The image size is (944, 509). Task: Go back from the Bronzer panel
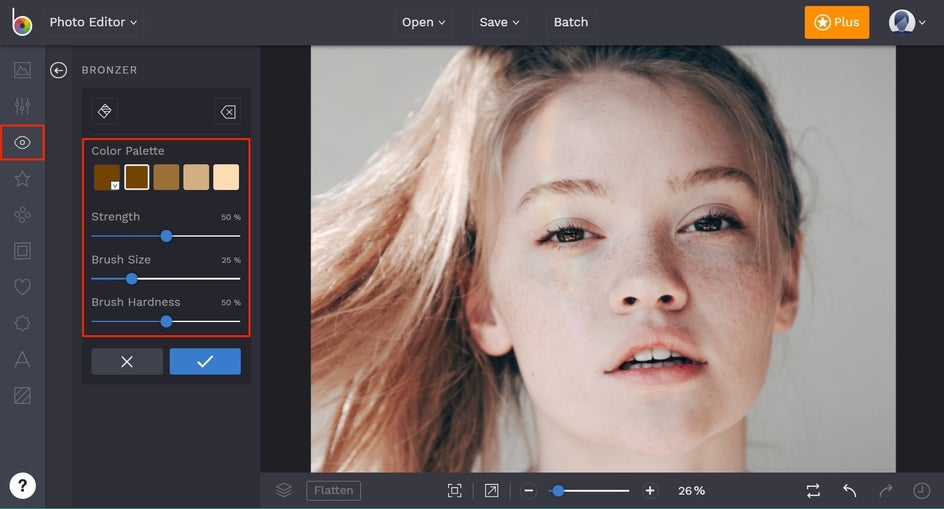[59, 70]
